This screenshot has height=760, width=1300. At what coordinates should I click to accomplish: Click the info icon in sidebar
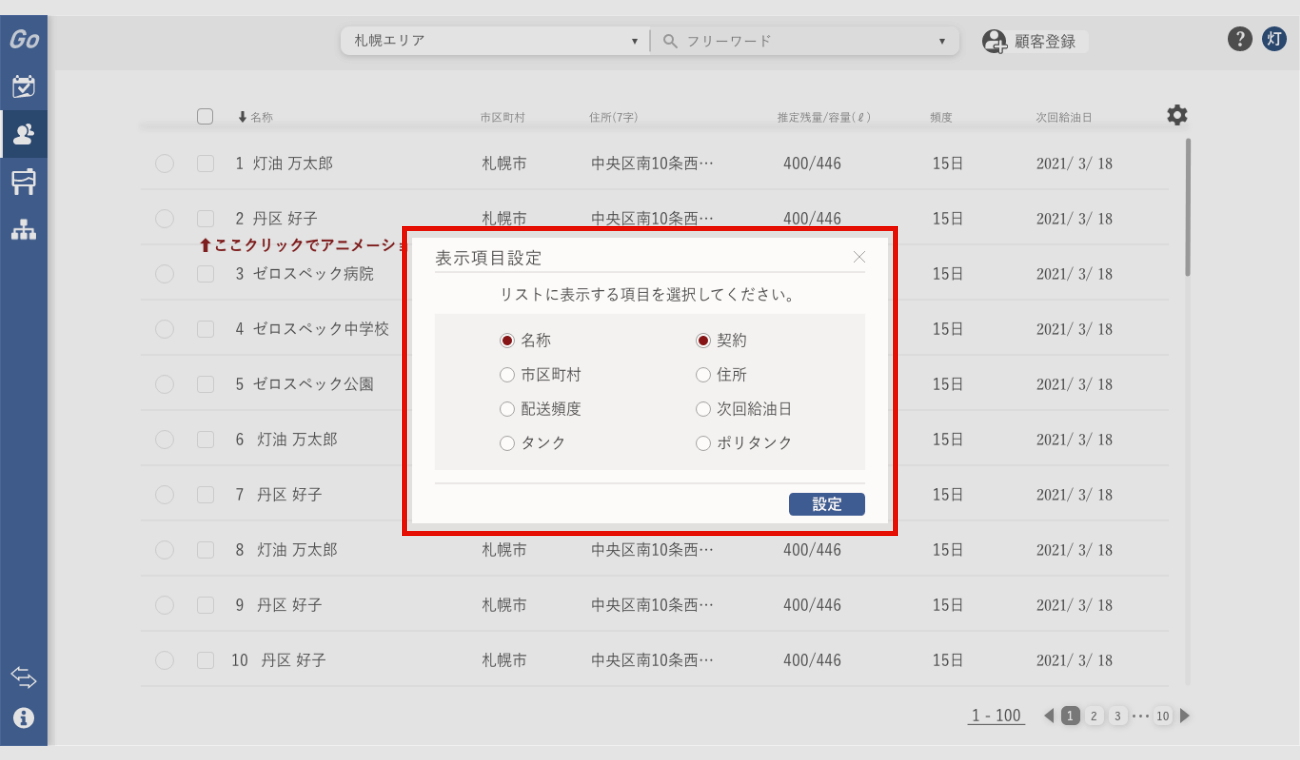click(x=24, y=718)
